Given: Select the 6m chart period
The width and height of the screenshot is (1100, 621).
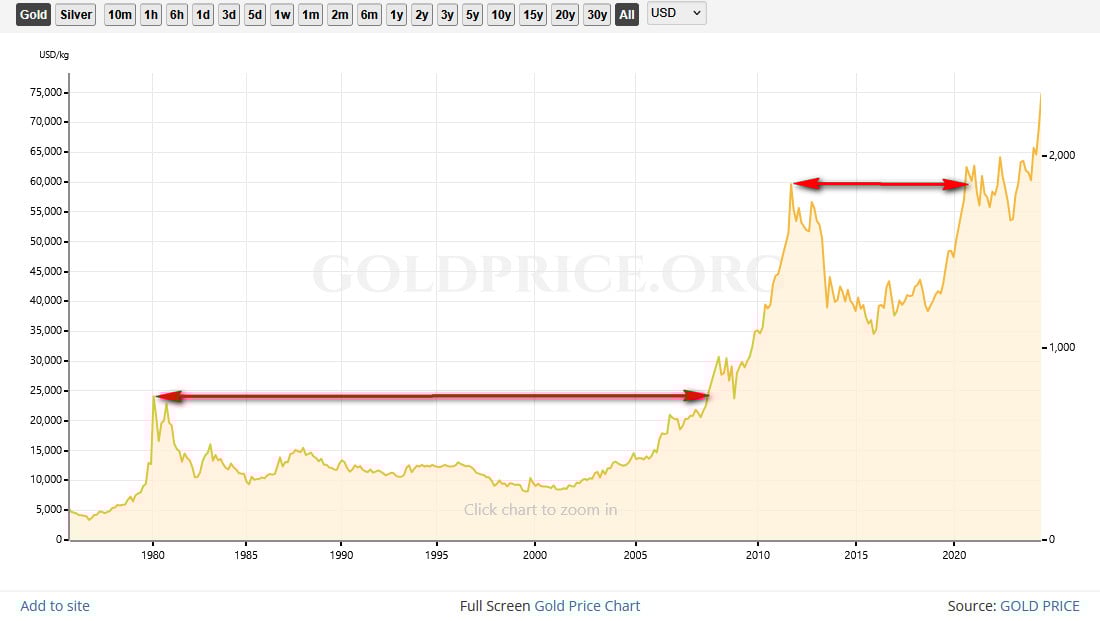Looking at the screenshot, I should click(369, 15).
